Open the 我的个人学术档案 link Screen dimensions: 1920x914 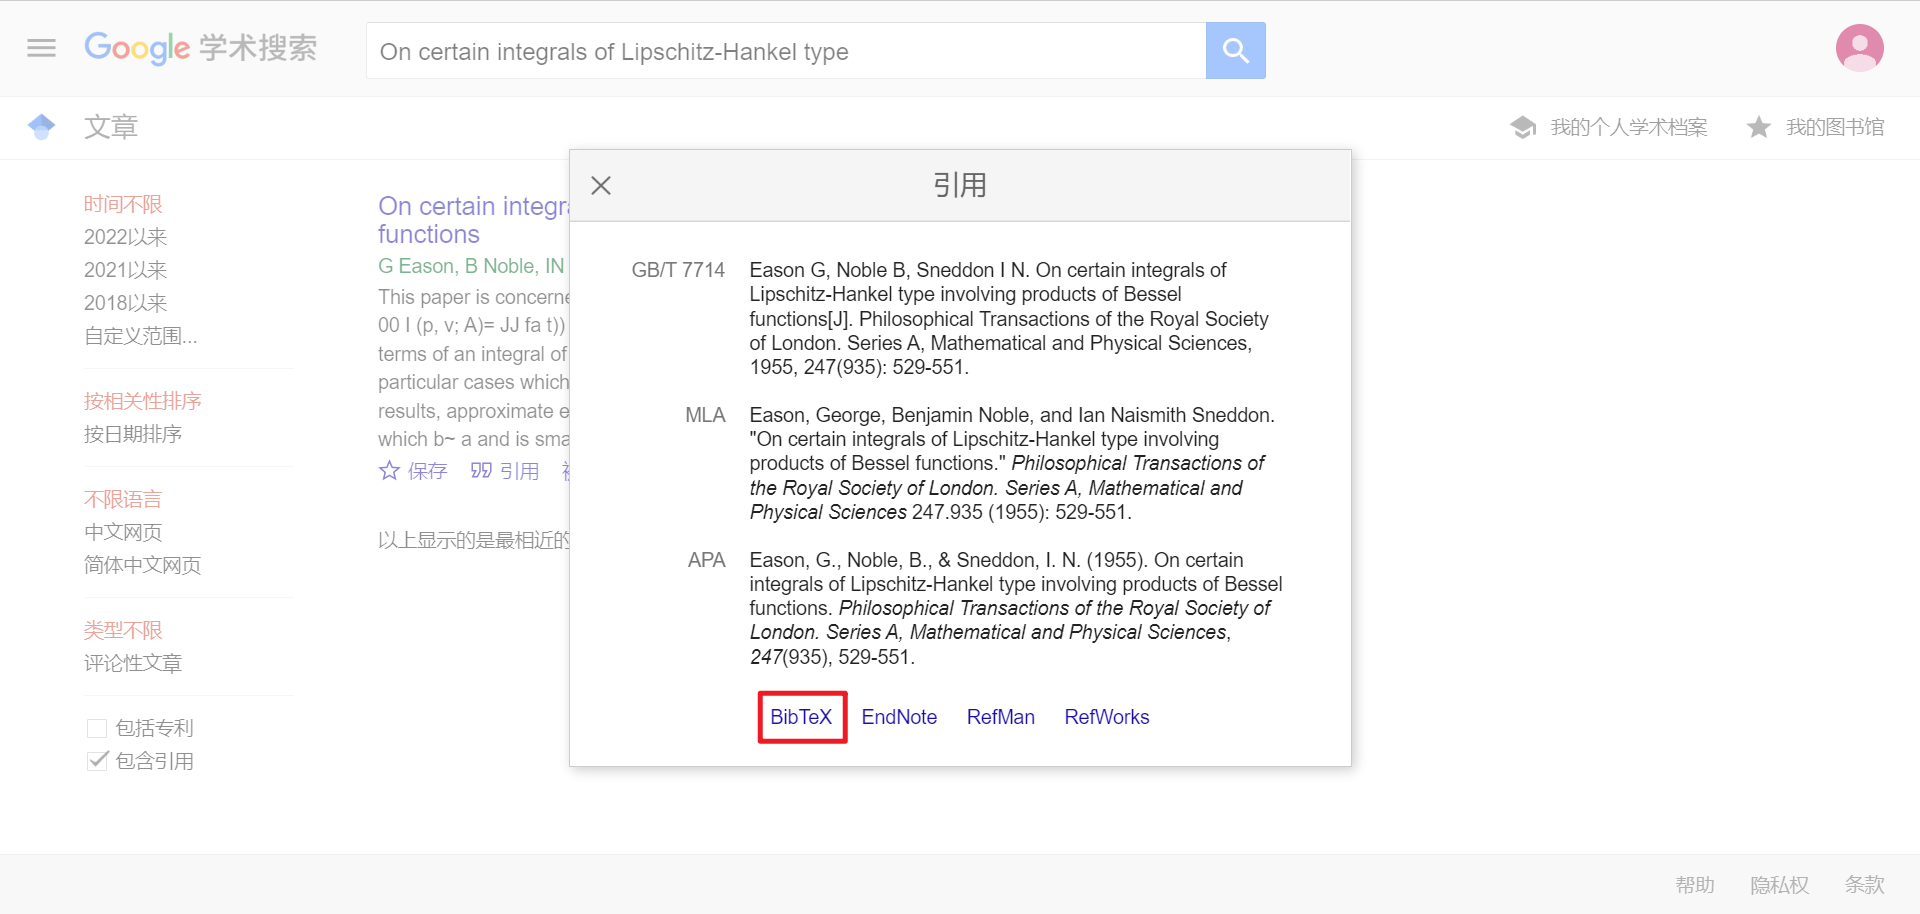[1628, 127]
